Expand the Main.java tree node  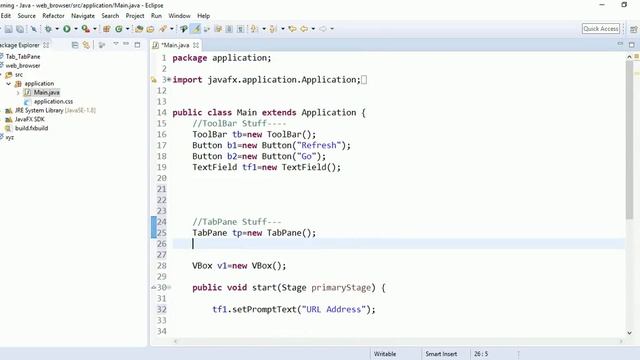pos(18,93)
